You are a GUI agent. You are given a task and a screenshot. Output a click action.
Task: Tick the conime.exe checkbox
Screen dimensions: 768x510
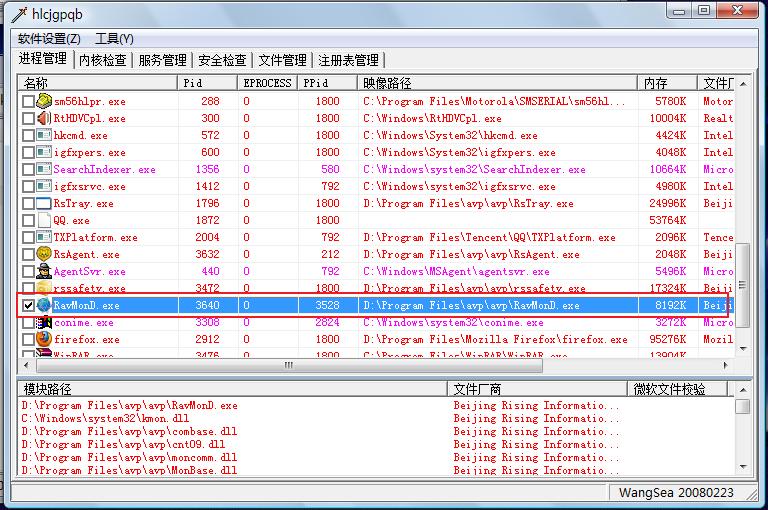(28, 322)
